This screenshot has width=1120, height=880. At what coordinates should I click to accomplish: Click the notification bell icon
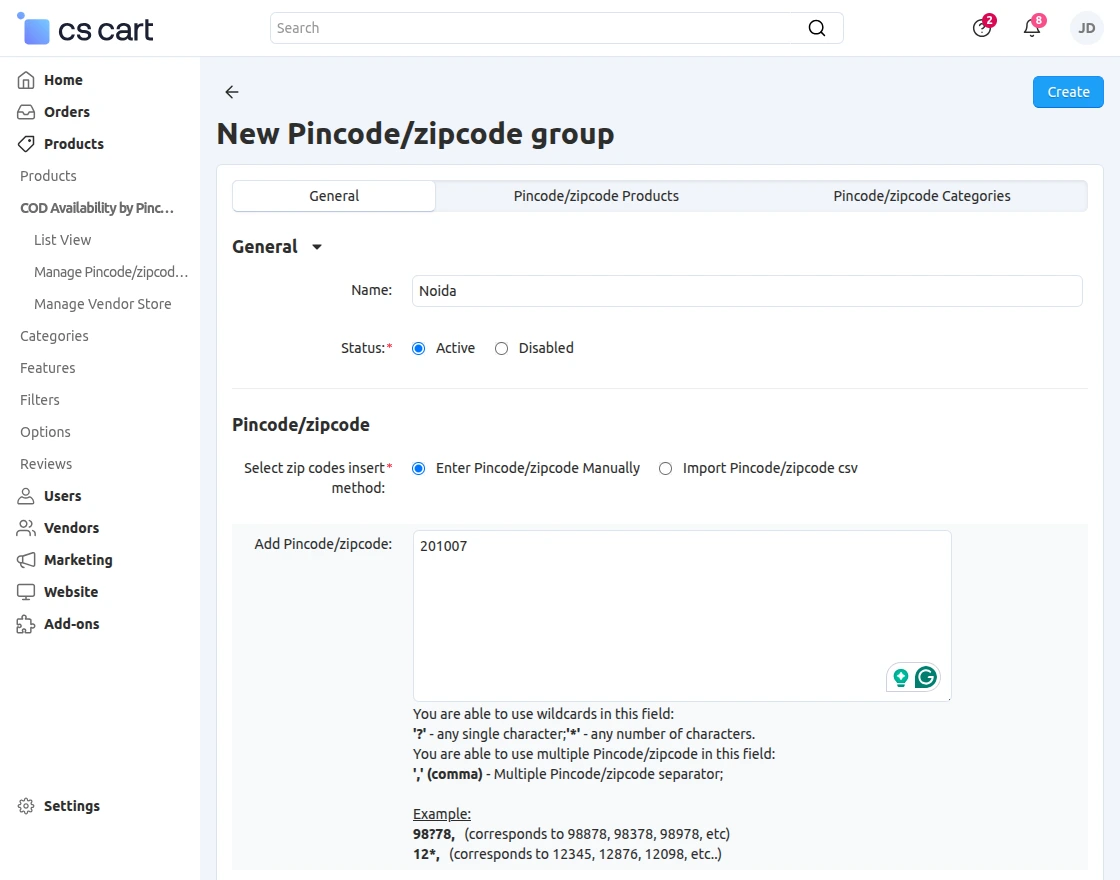pyautogui.click(x=1032, y=28)
